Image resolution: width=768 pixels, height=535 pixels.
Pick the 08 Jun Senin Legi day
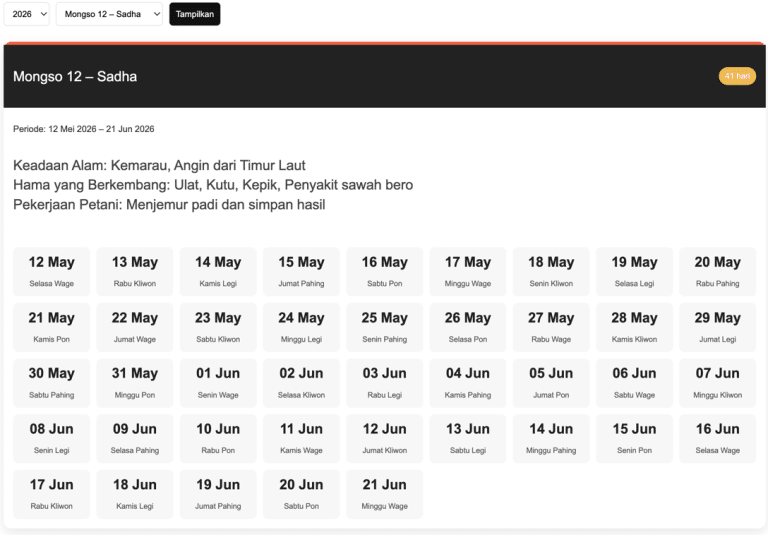click(51, 438)
